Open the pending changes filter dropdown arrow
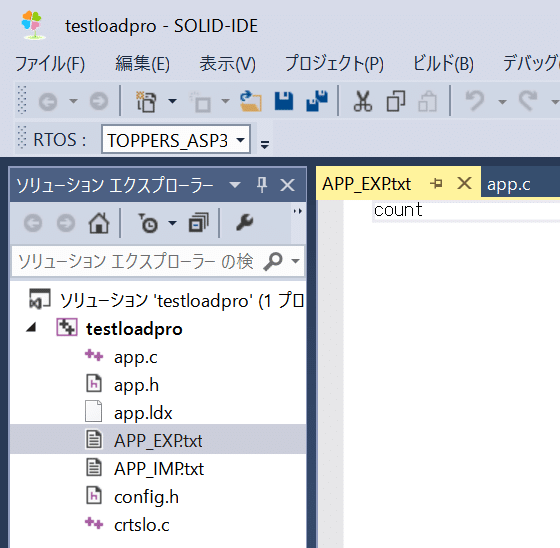 [172, 223]
